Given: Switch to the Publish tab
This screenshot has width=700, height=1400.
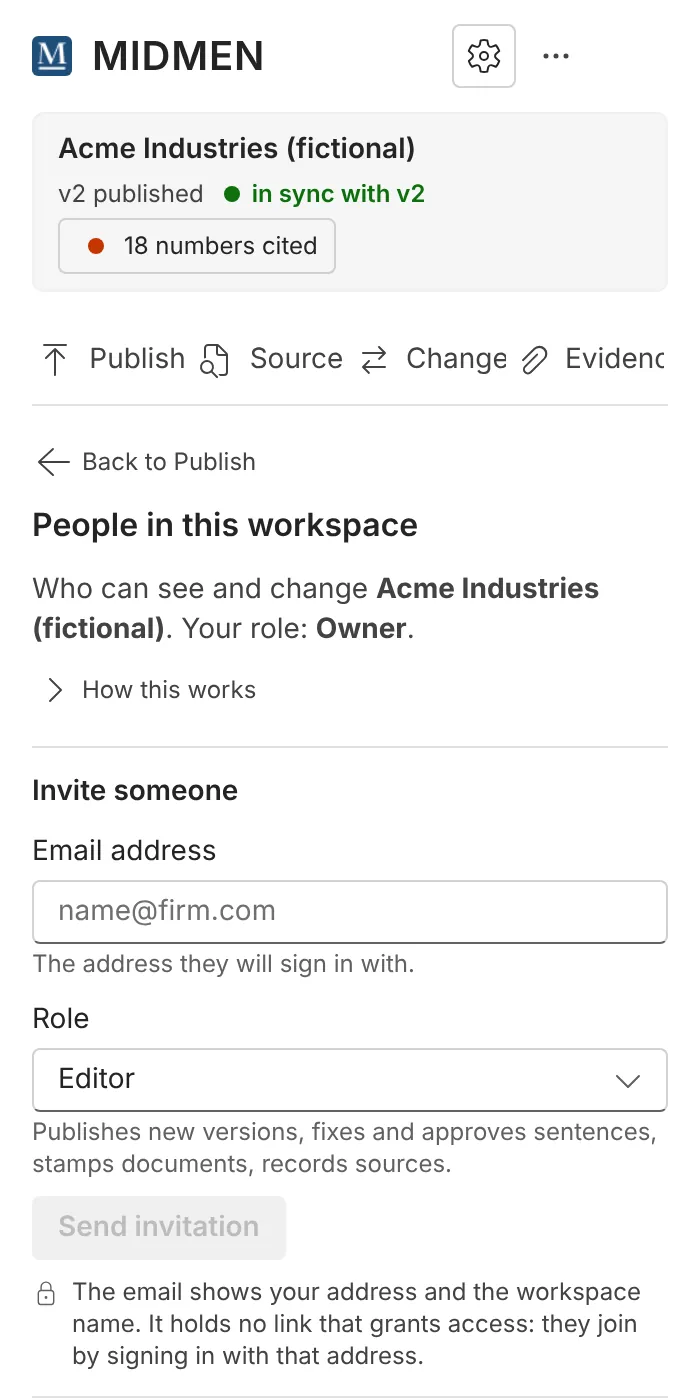Looking at the screenshot, I should click(113, 359).
